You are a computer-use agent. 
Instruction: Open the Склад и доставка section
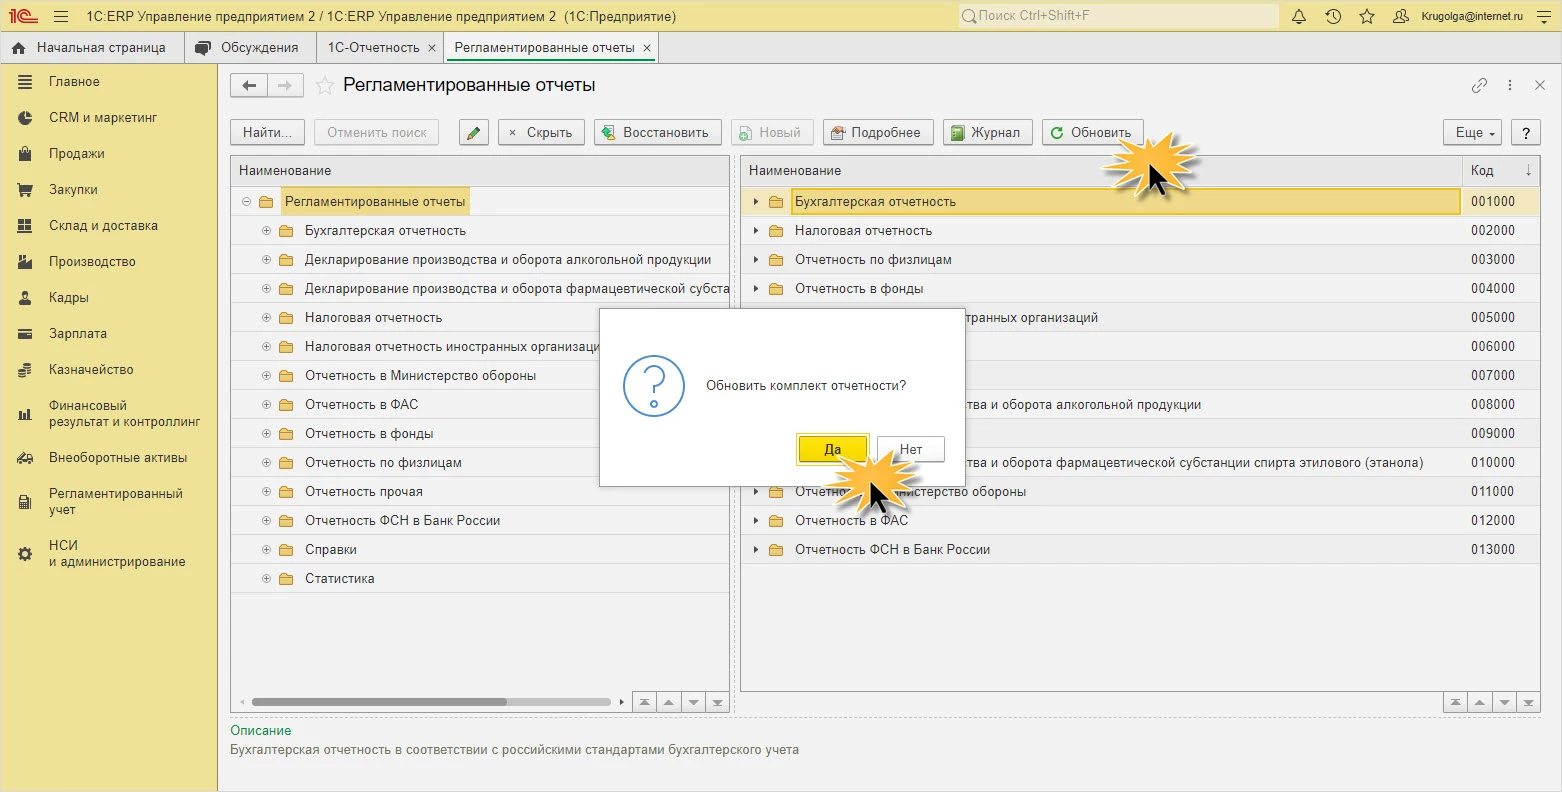103,226
